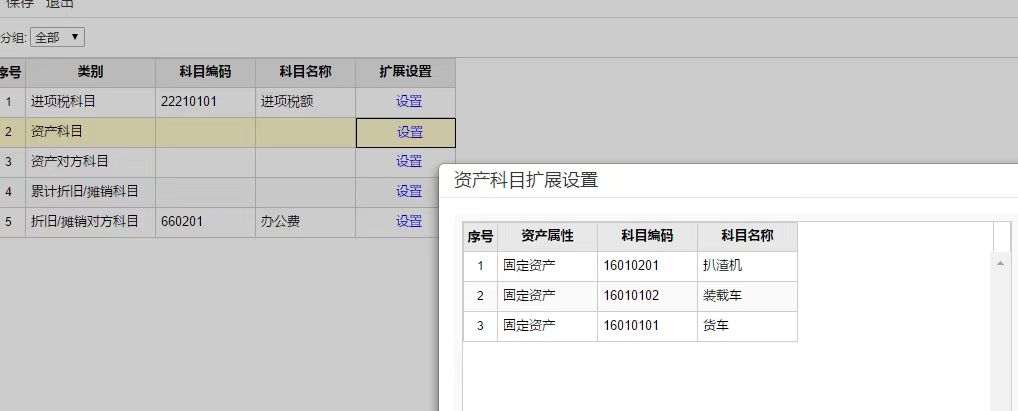This screenshot has height=411, width=1018.
Task: Click the 22210101 subject code cell
Action: [x=205, y=102]
